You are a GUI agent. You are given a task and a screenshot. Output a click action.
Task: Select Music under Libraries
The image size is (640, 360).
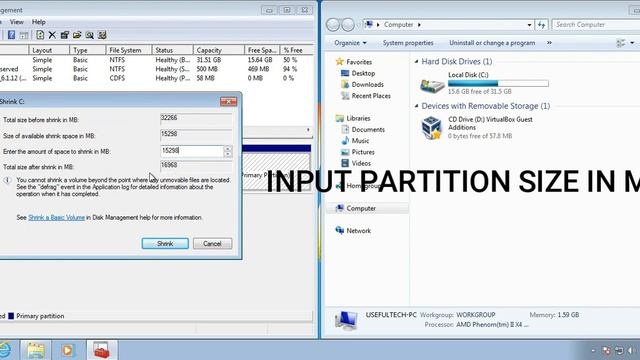tap(360, 141)
